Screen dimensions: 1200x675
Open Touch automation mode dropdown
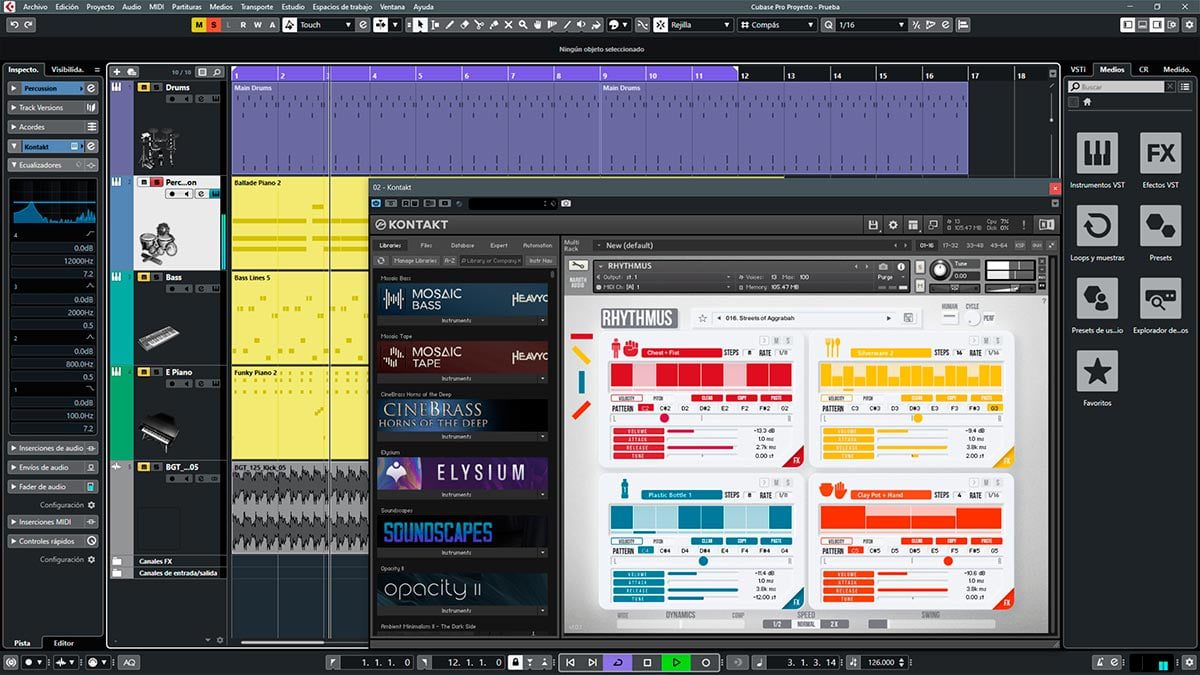pos(326,24)
